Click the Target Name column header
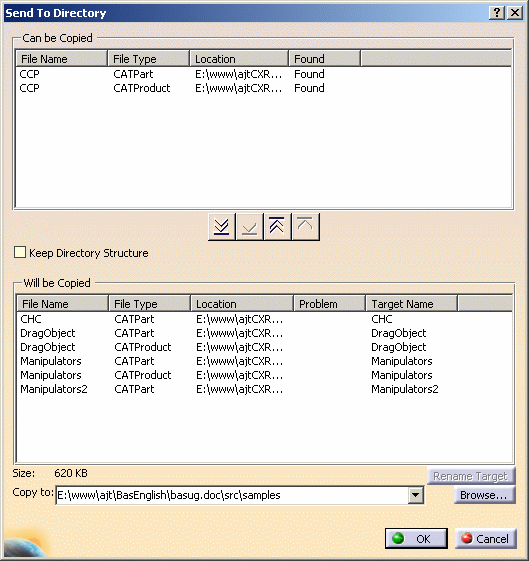 coord(412,304)
